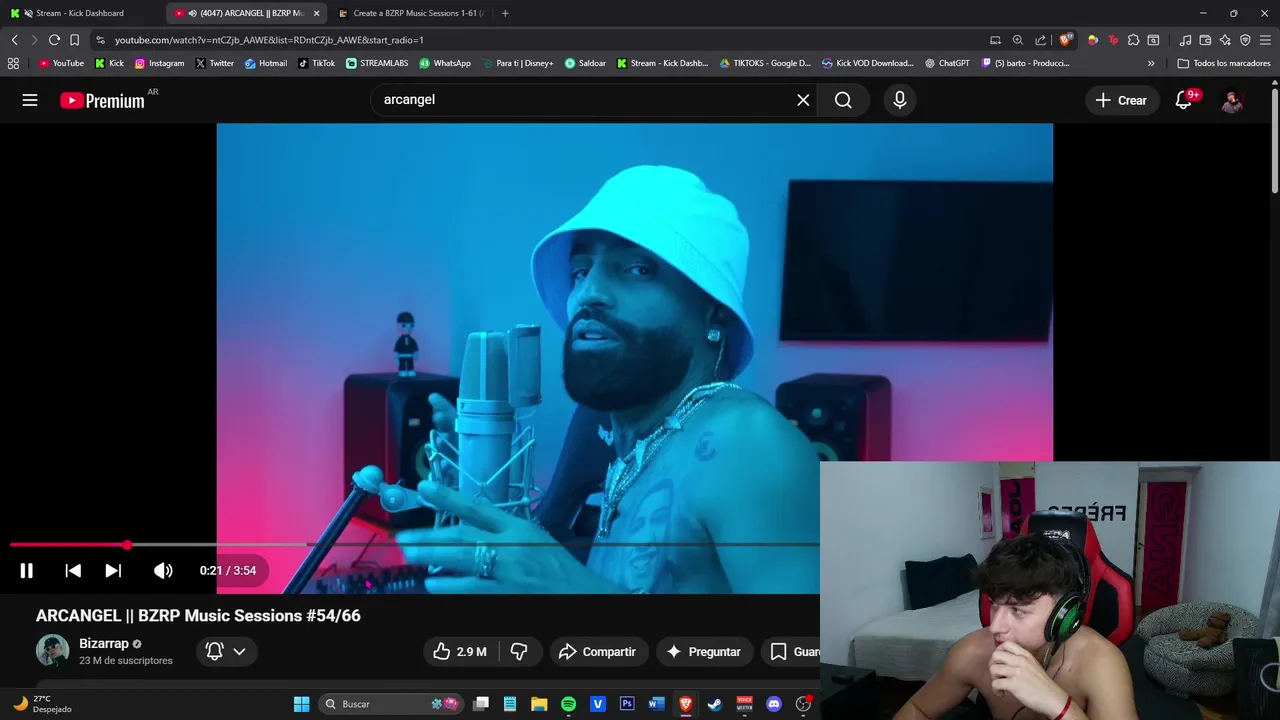Click the taskbar Buscar search box
Screen dimensions: 1280x720
(x=392, y=704)
